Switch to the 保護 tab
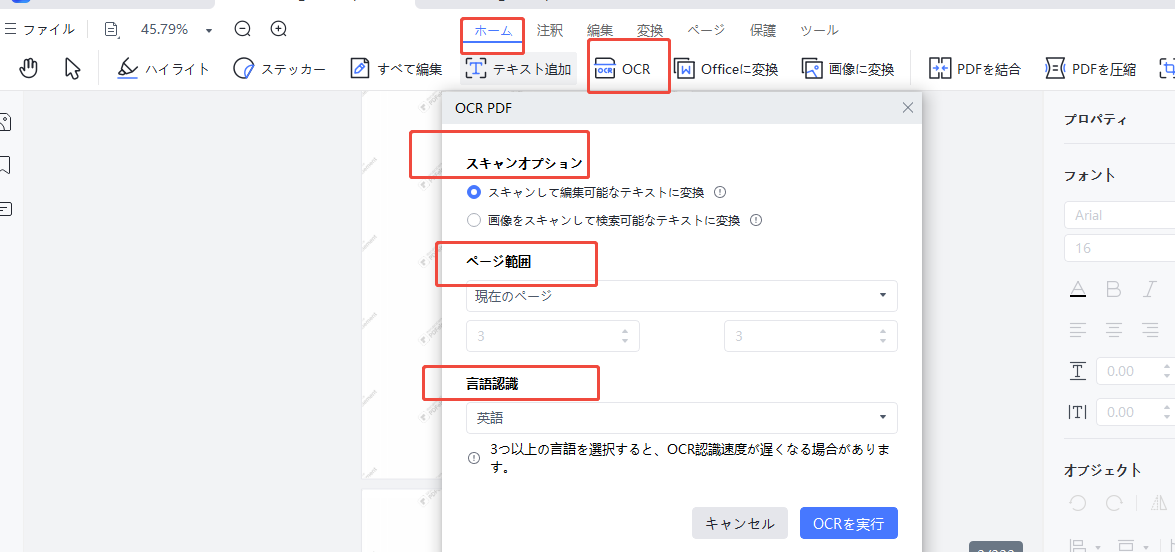1175x552 pixels. (x=763, y=31)
